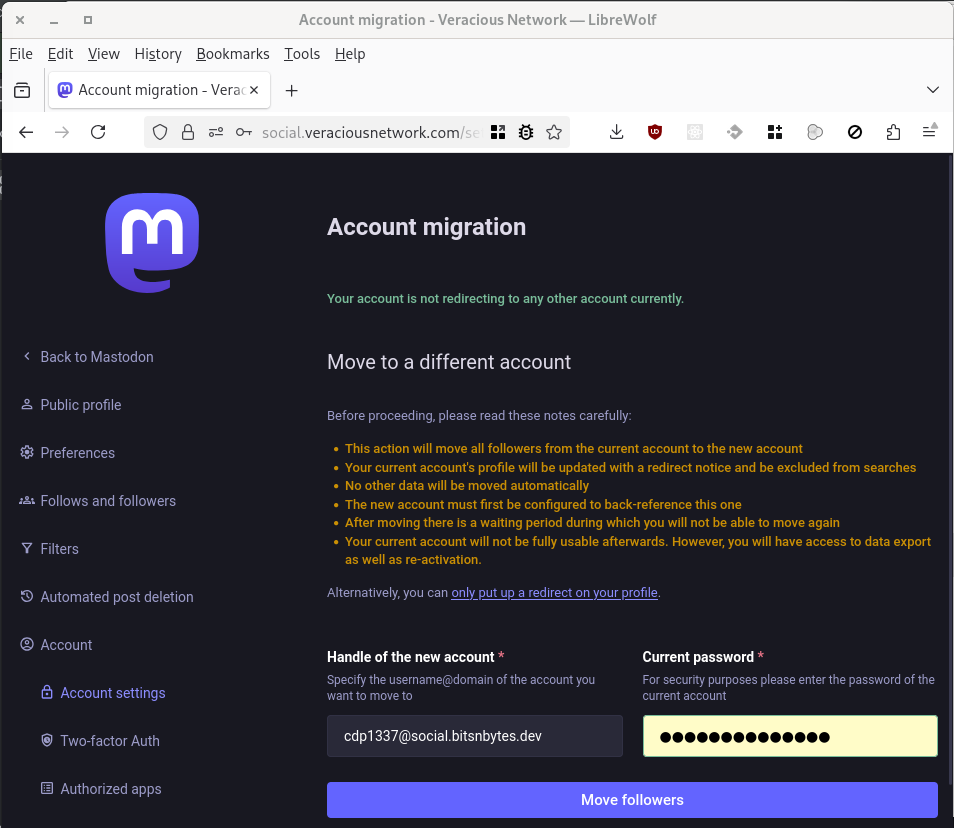
Task: Open the Tools menu
Action: (301, 54)
